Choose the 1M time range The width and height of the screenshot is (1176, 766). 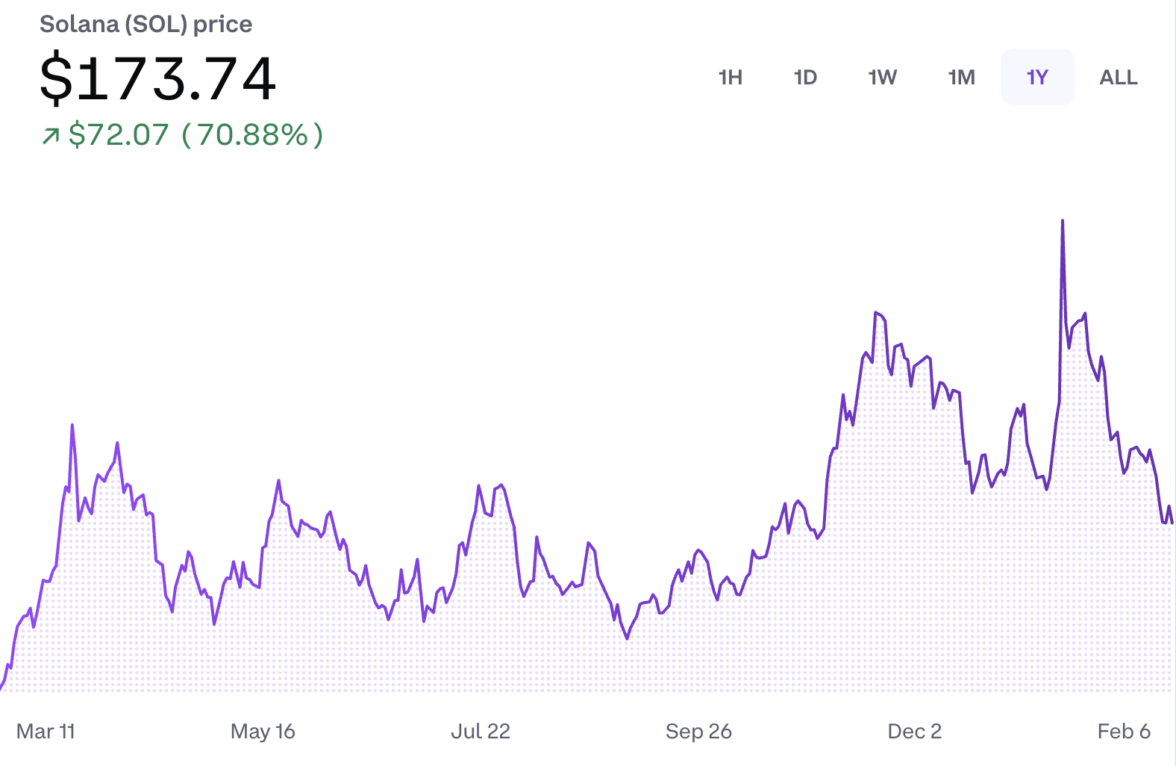[x=961, y=77]
